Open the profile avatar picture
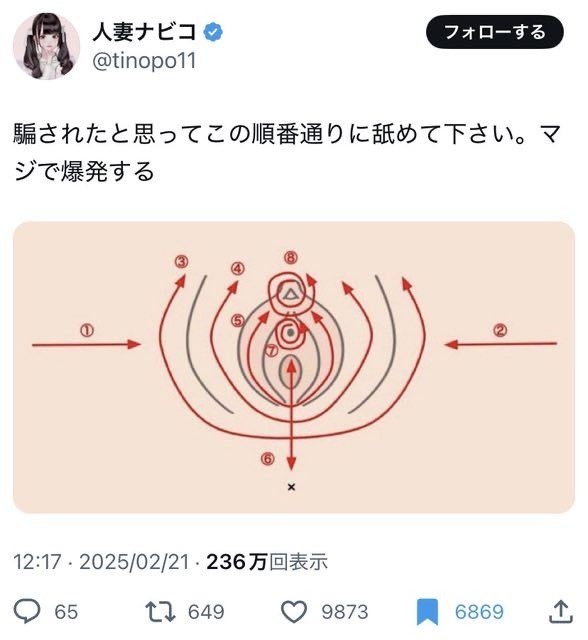The height and width of the screenshot is (640, 588). [x=46, y=46]
